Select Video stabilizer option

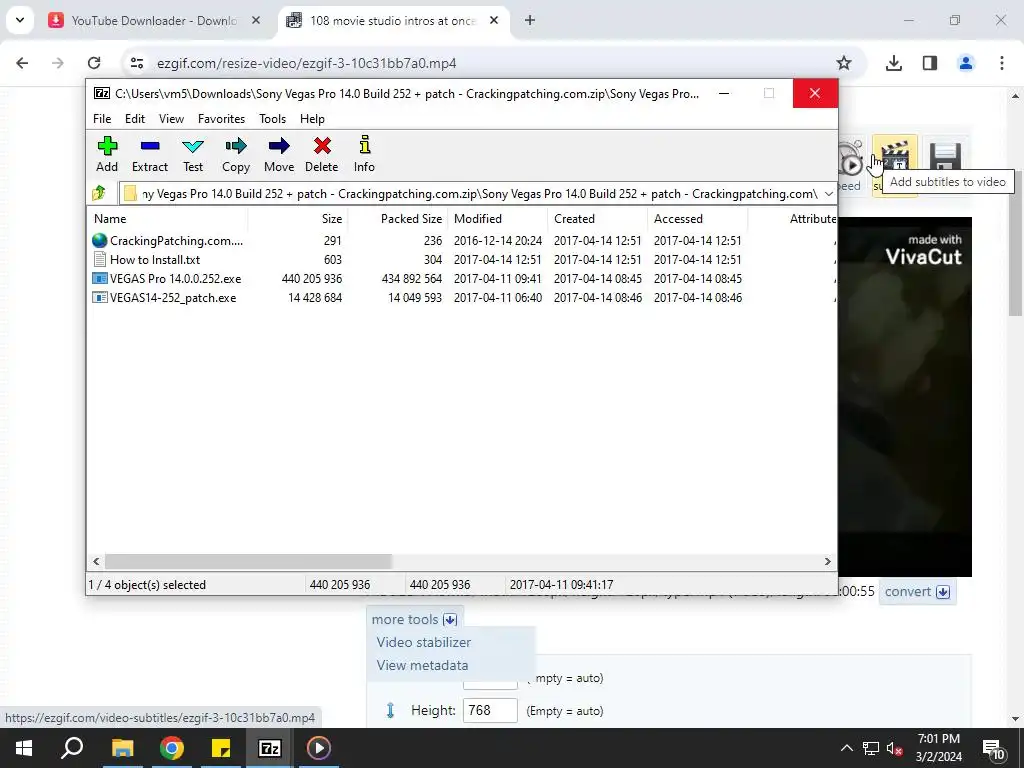click(424, 642)
